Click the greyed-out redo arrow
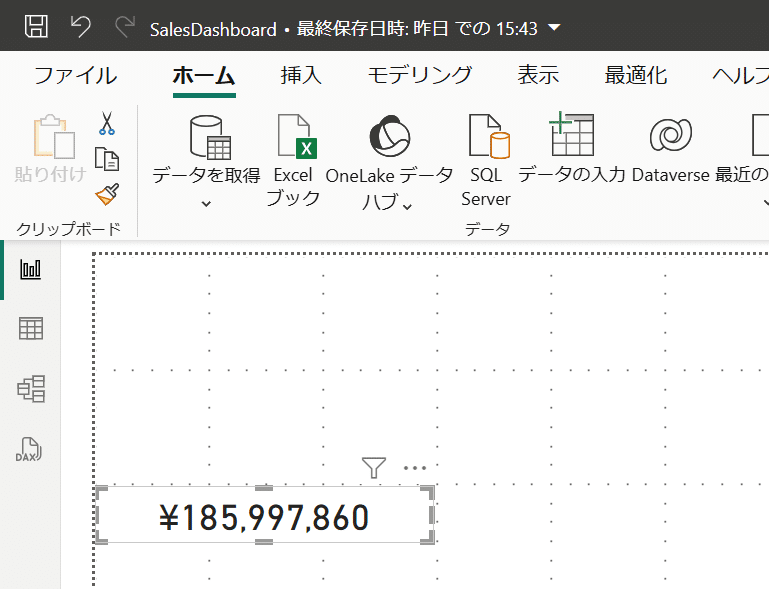This screenshot has width=769, height=589. pyautogui.click(x=125, y=26)
